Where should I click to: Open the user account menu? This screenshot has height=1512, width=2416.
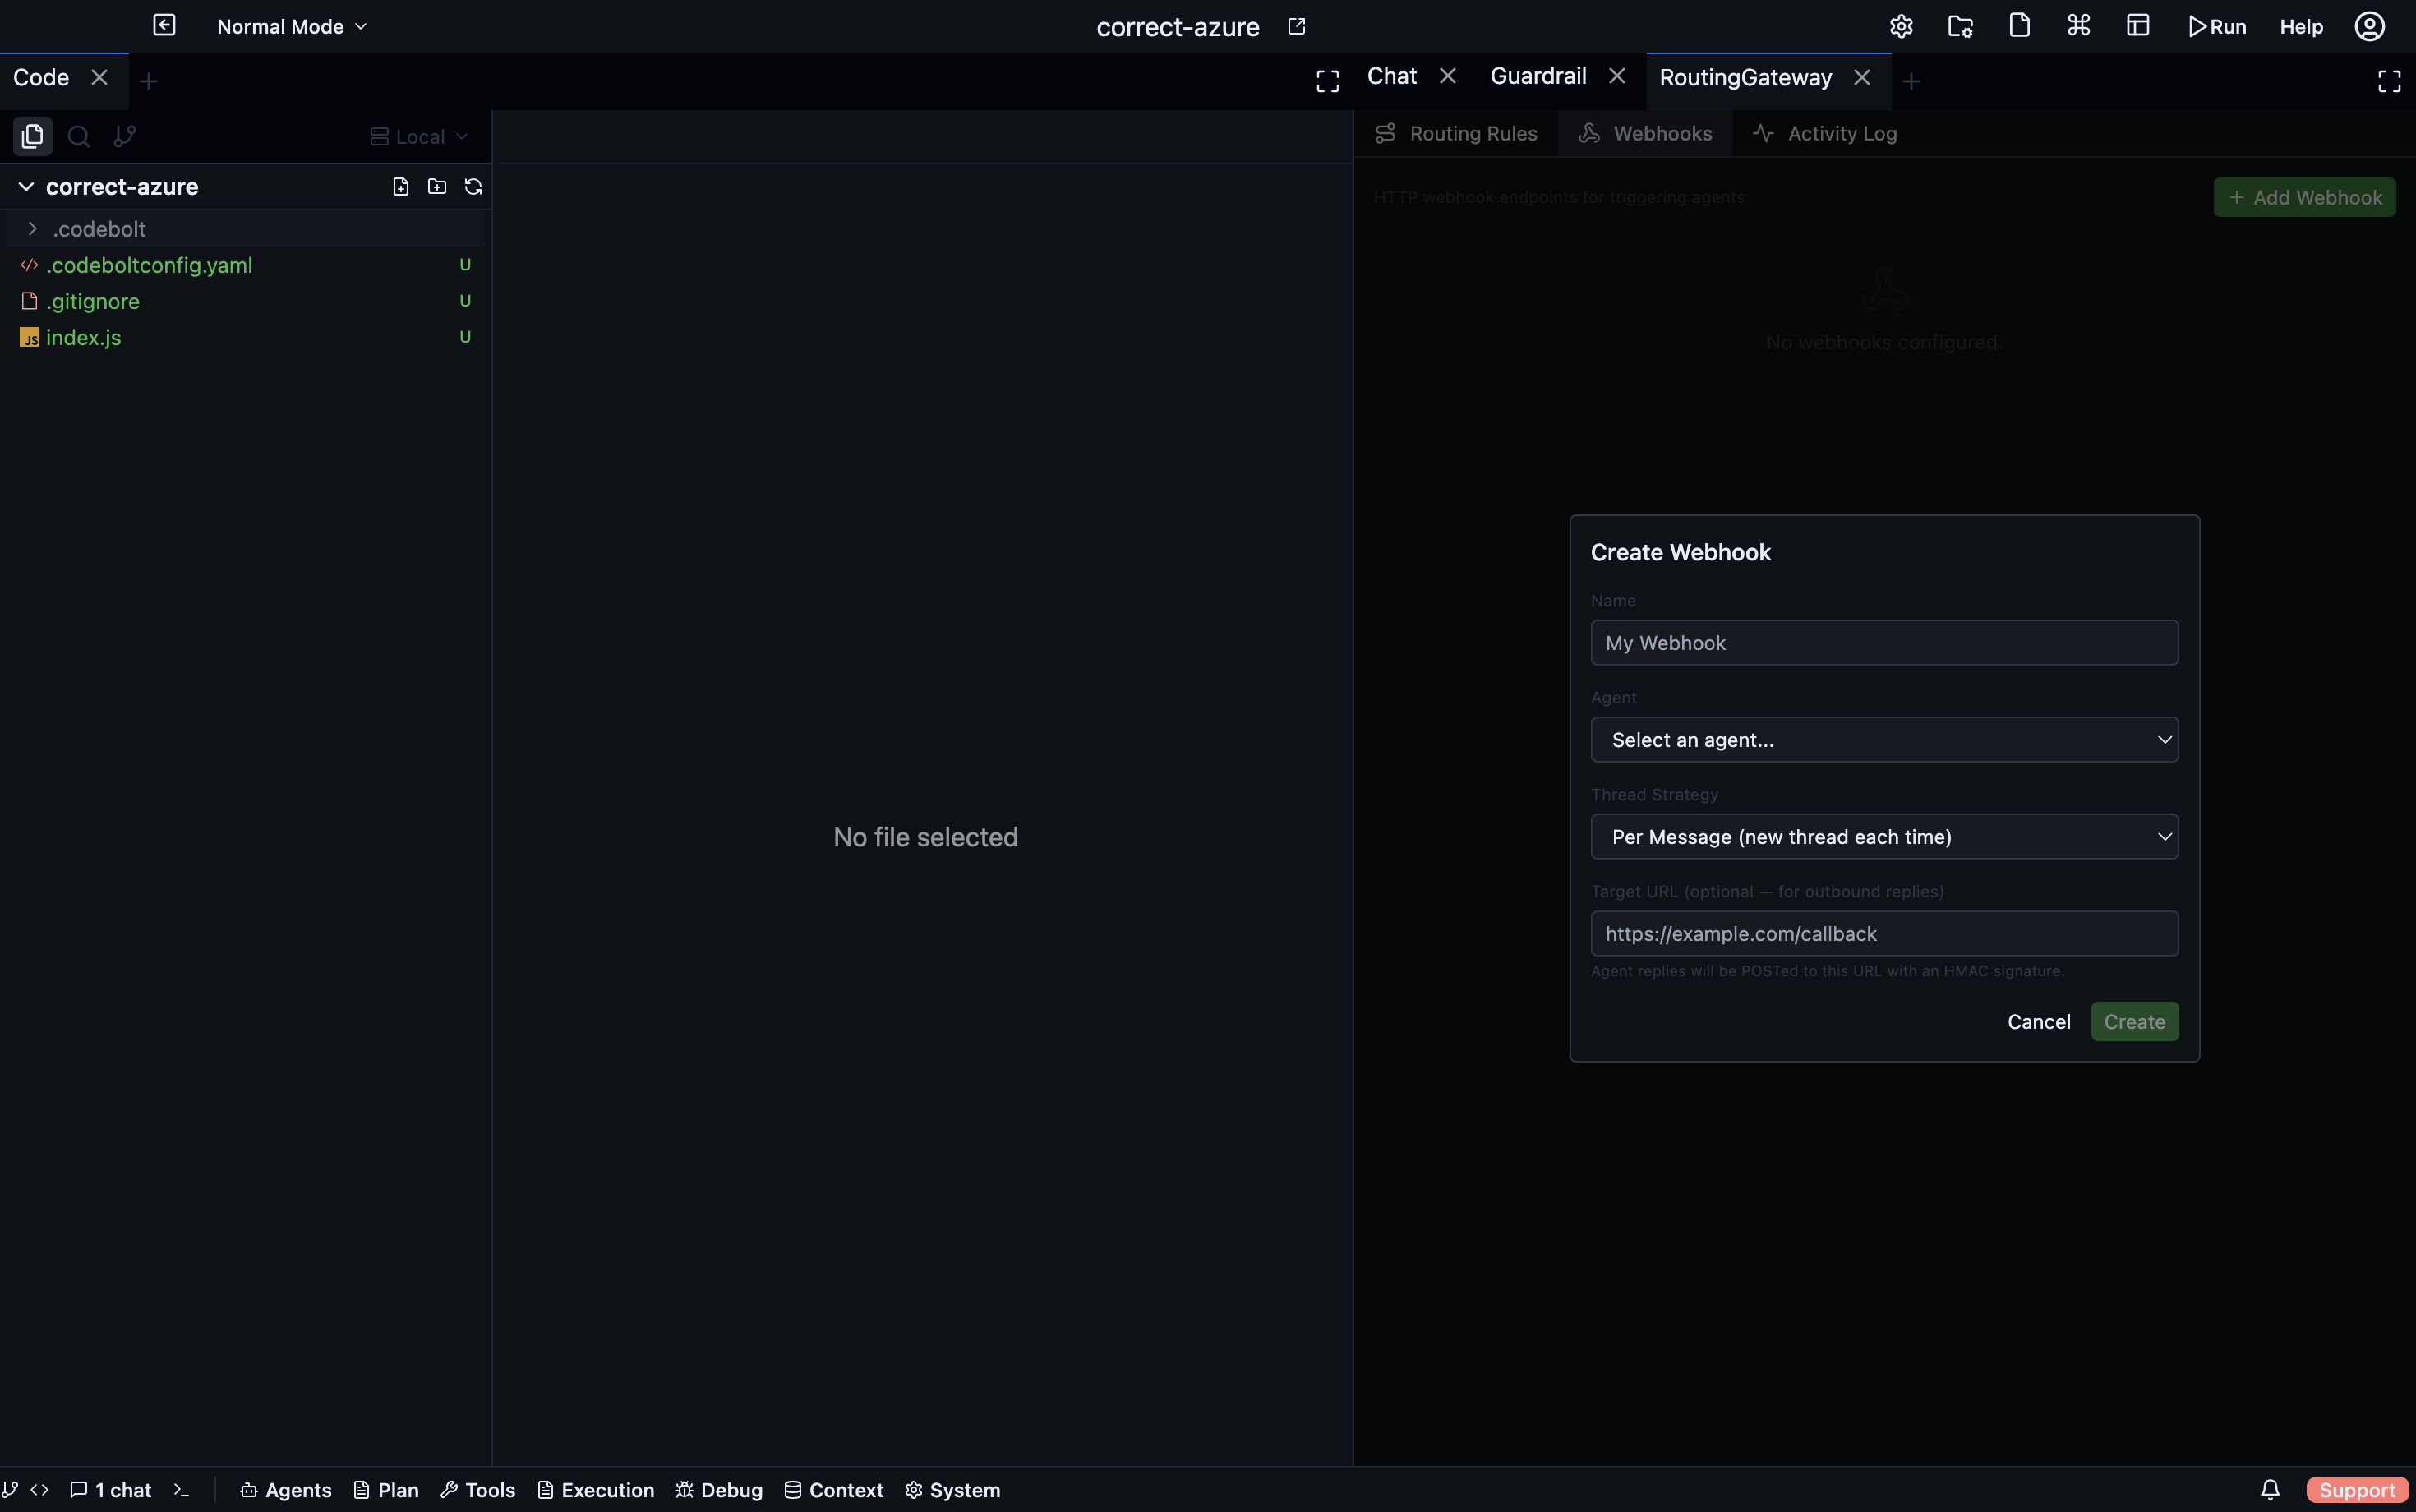pyautogui.click(x=2369, y=25)
